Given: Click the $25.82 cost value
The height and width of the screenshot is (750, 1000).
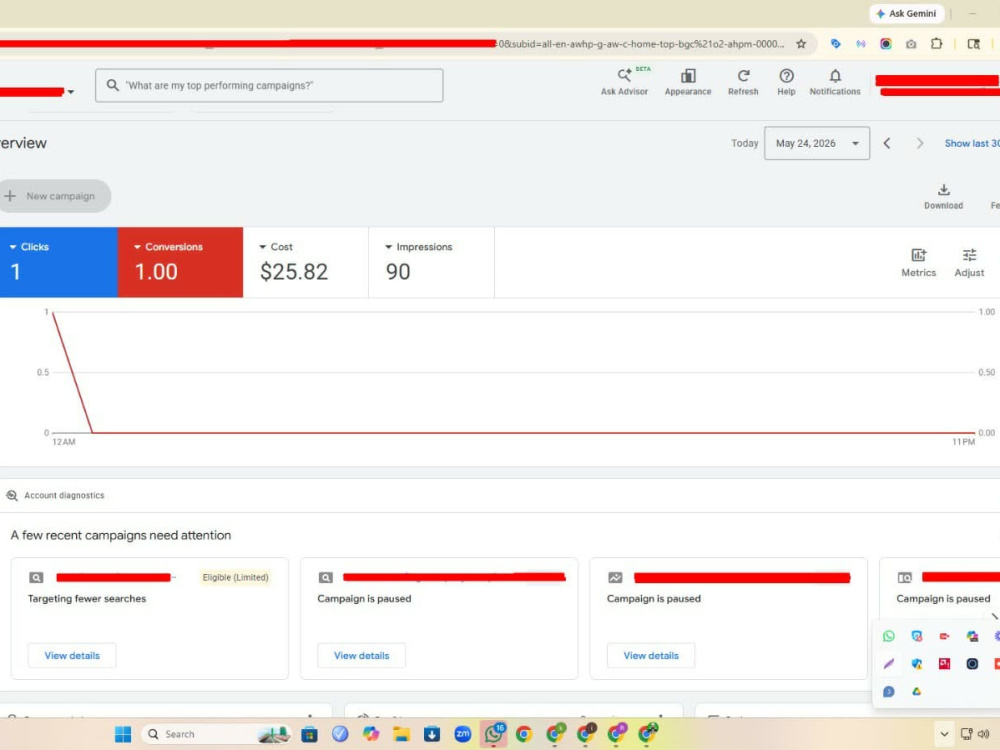Looking at the screenshot, I should click(x=294, y=272).
